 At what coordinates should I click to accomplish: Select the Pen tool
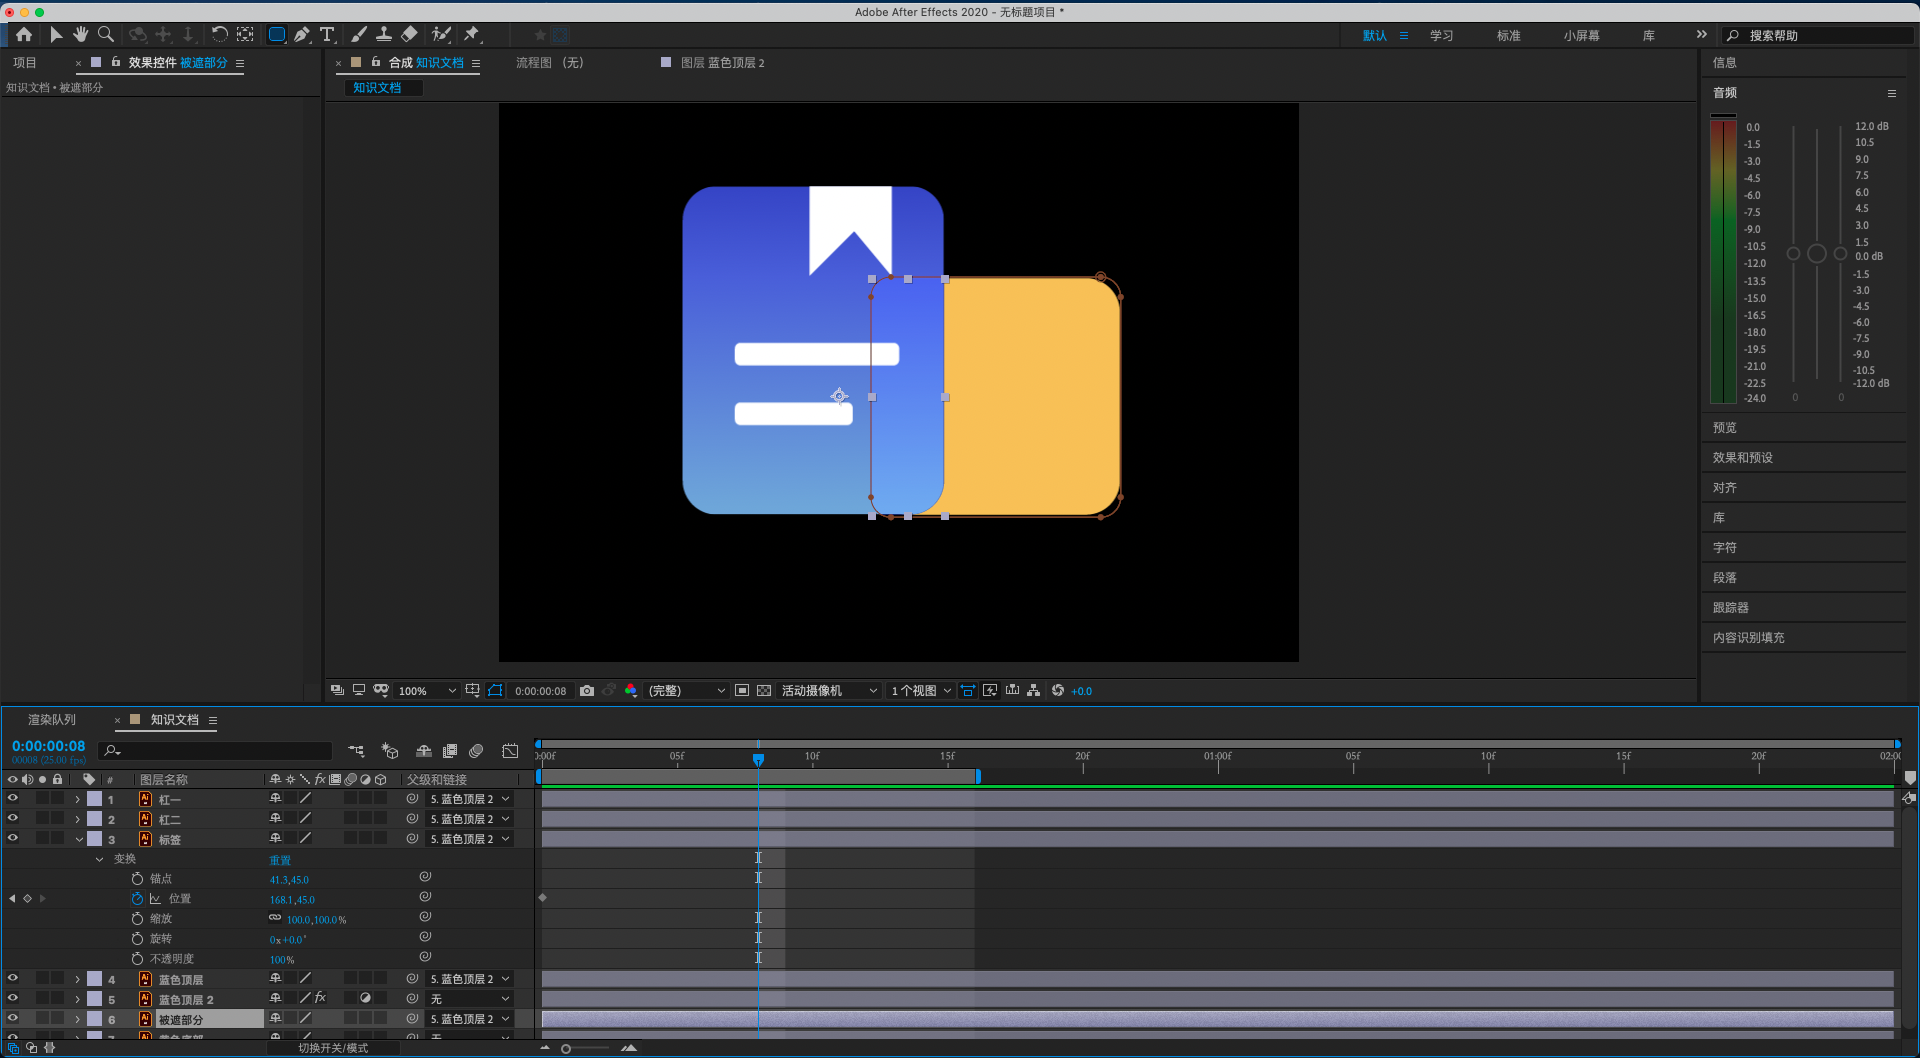point(302,35)
